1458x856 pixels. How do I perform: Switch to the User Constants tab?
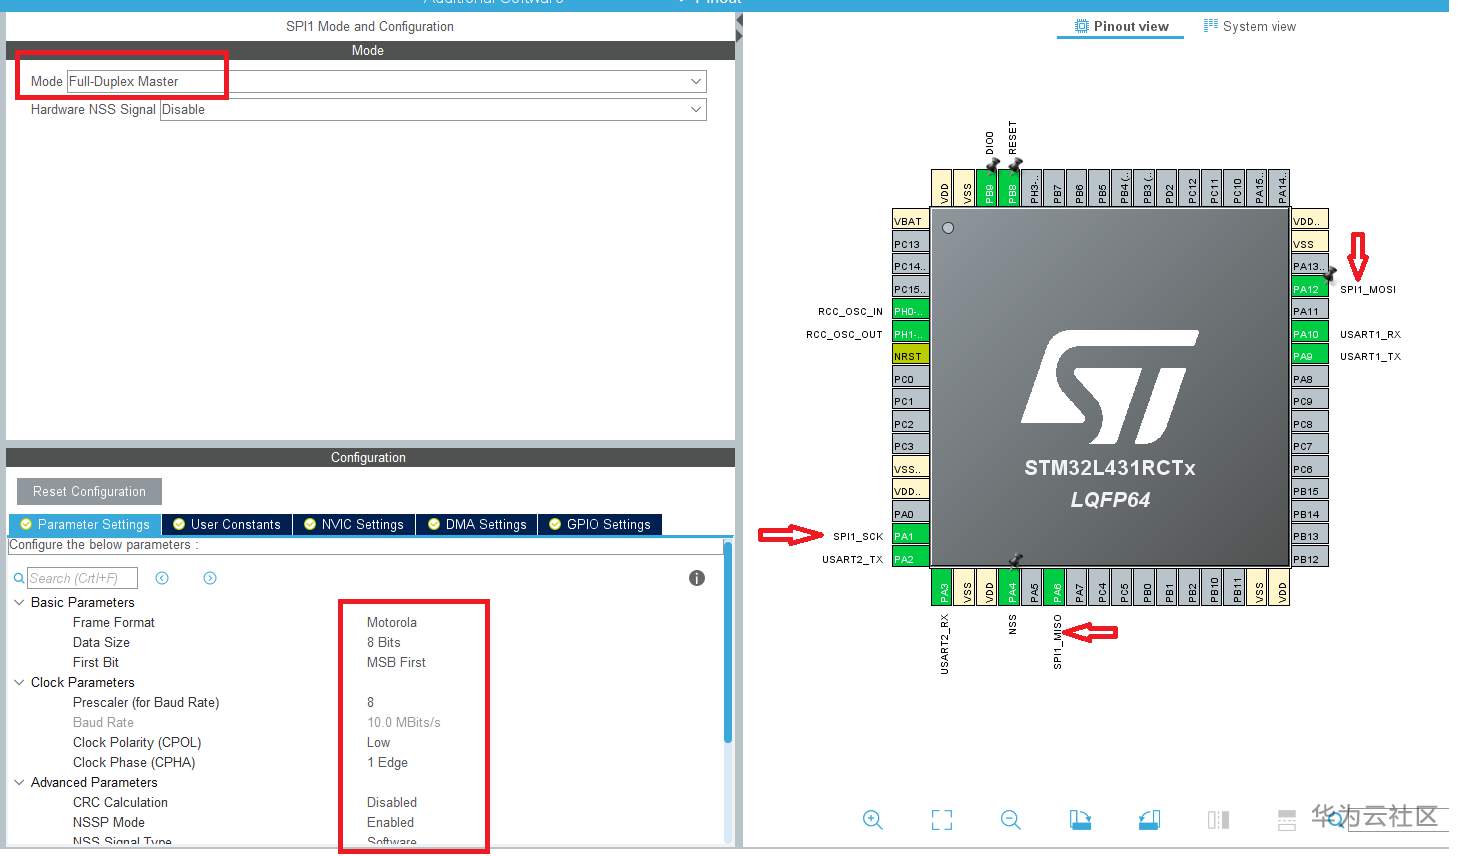[x=227, y=524]
